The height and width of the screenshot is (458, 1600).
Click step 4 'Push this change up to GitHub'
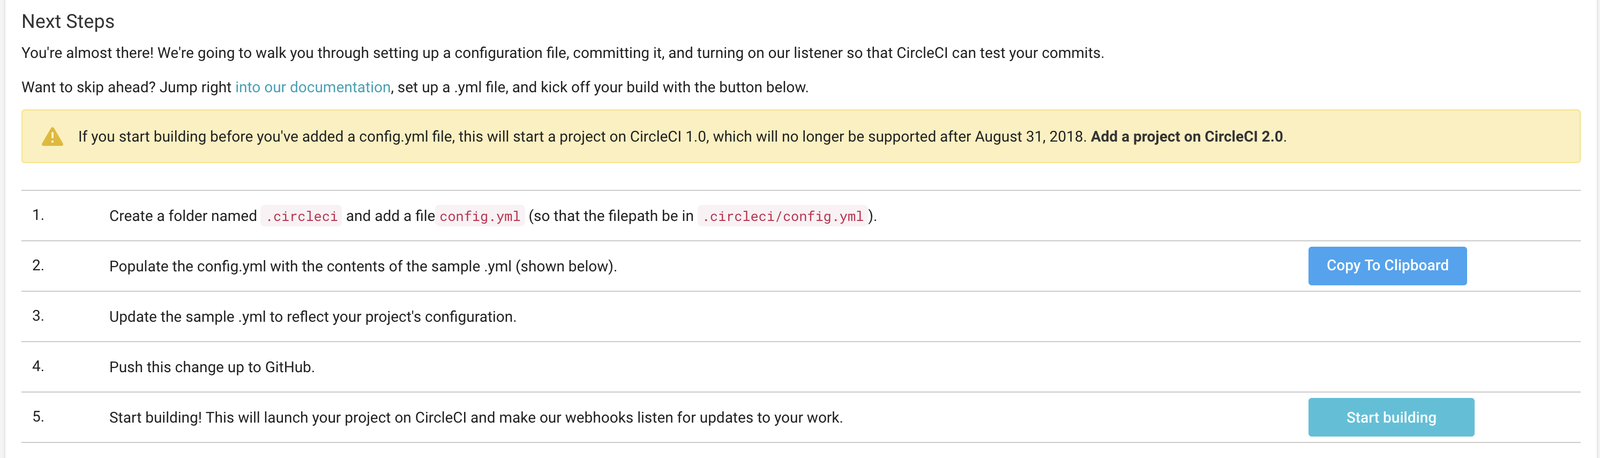[212, 367]
